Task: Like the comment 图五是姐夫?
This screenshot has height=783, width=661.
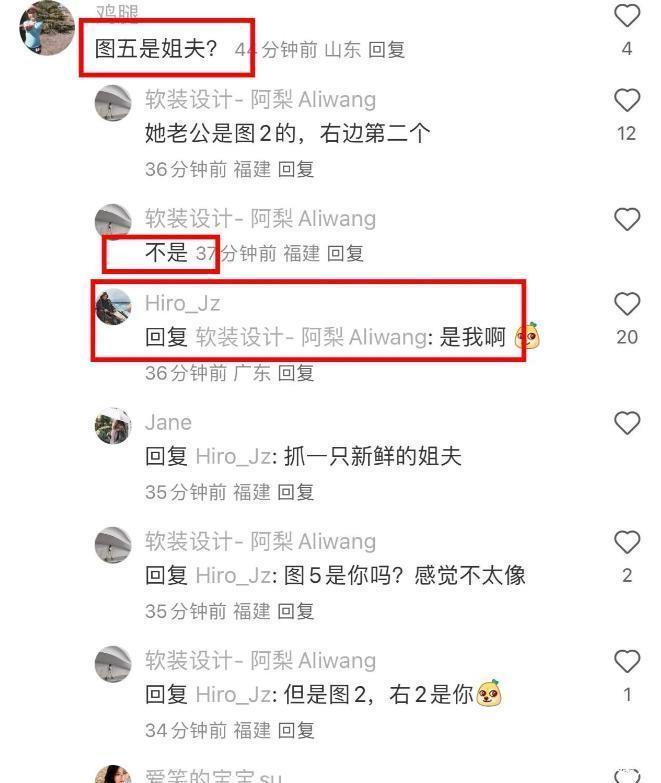Action: click(627, 15)
